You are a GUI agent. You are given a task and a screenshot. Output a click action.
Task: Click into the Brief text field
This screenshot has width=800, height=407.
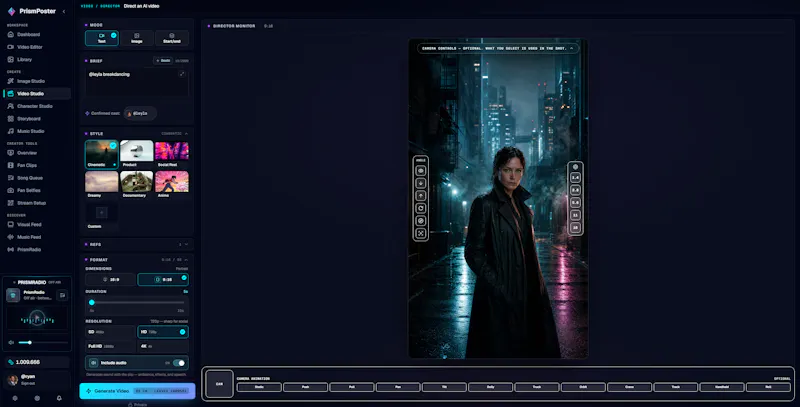click(137, 83)
